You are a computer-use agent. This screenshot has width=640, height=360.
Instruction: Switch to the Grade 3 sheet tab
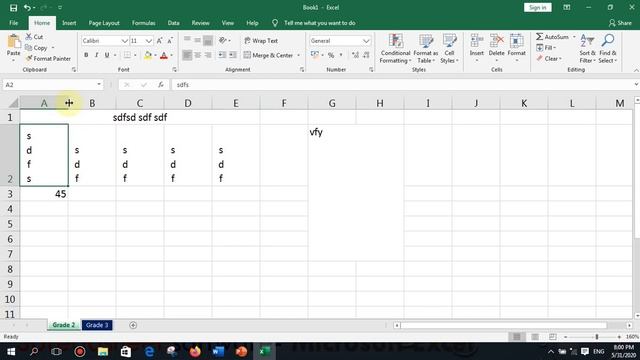click(x=97, y=325)
